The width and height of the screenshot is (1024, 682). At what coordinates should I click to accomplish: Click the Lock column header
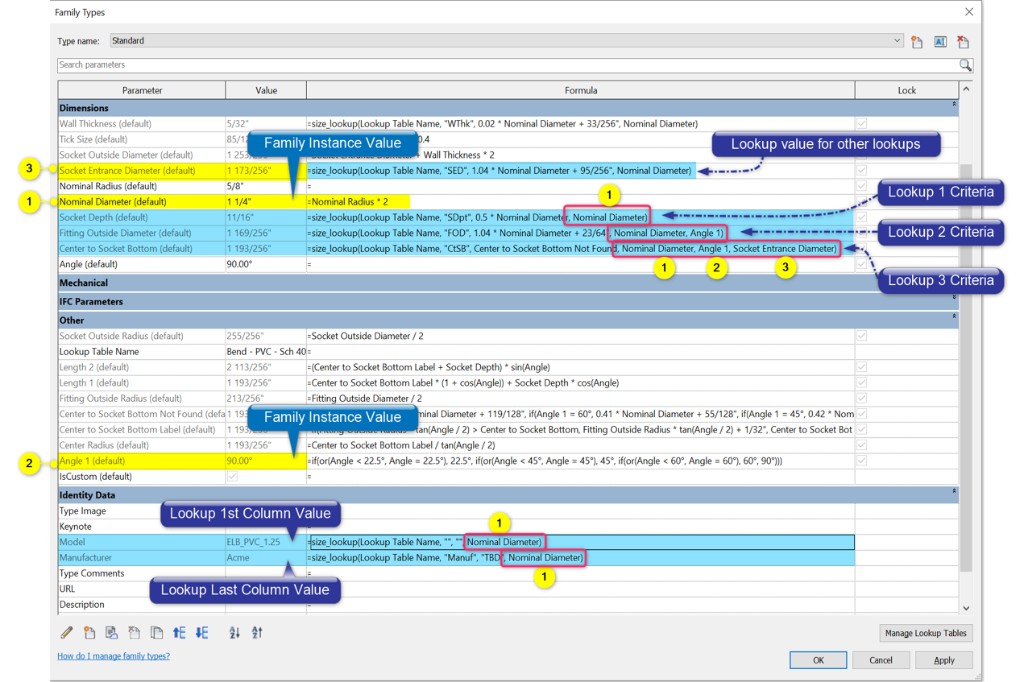click(906, 90)
